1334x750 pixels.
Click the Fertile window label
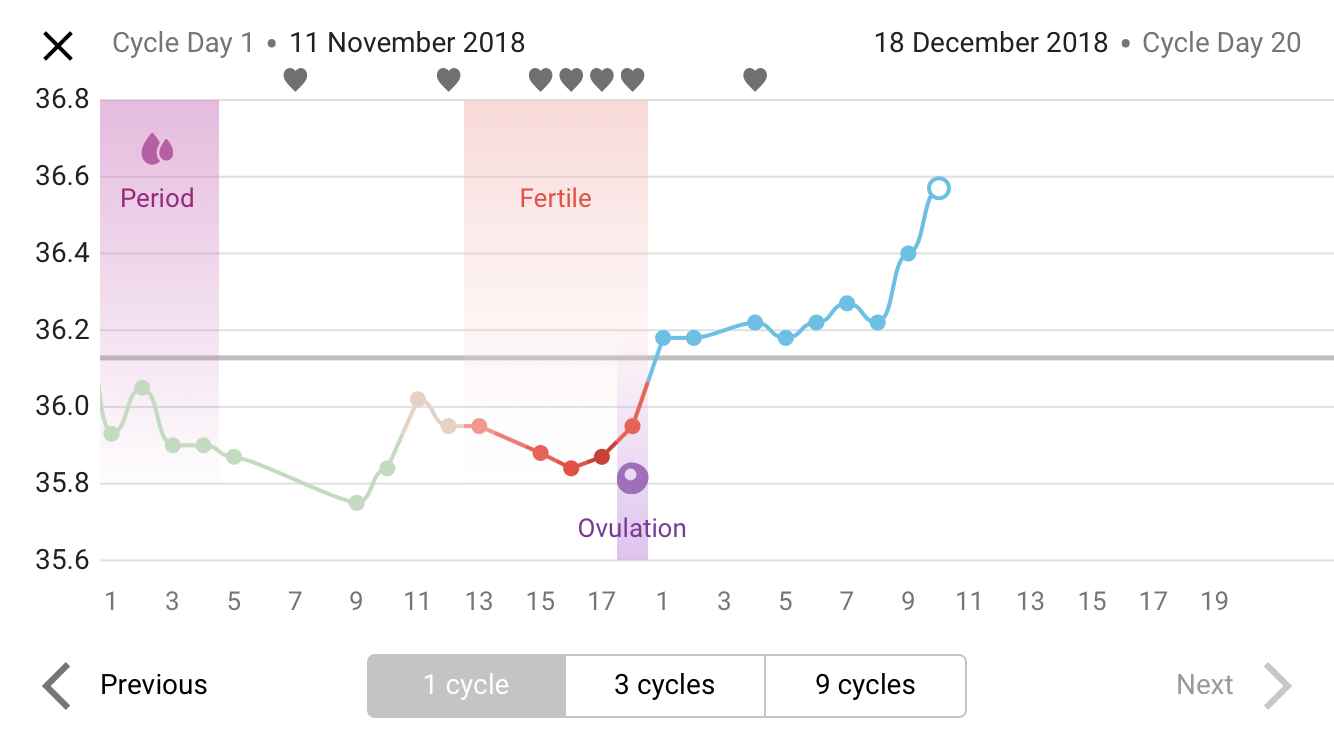[555, 198]
